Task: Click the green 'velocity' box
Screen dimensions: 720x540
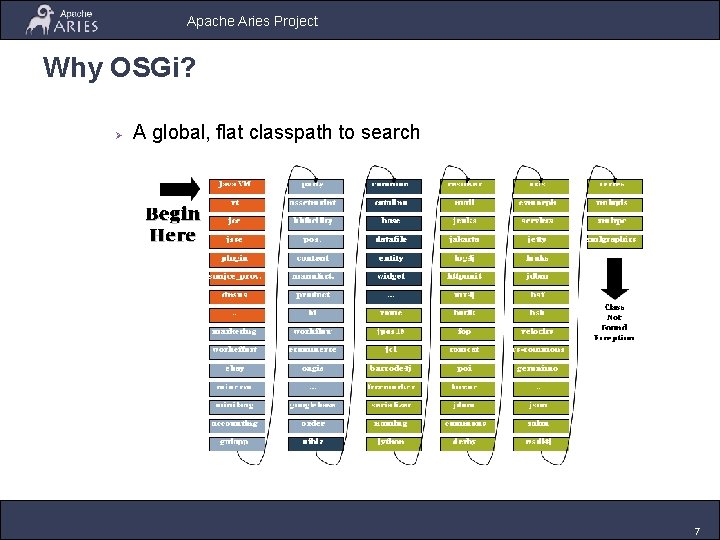Action: tap(541, 333)
